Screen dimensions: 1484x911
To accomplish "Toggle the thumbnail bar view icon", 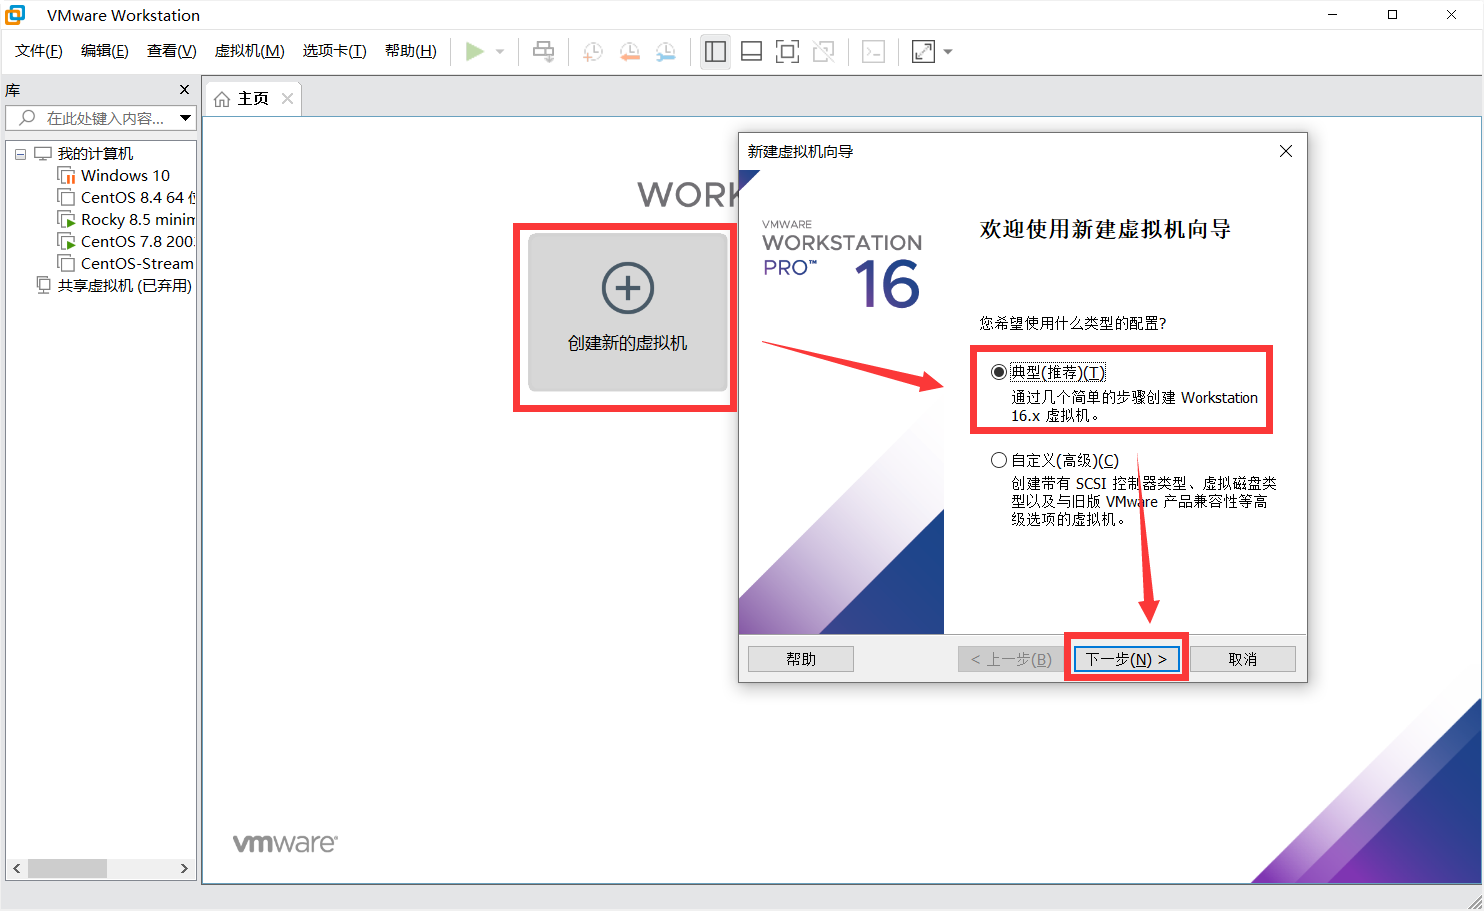I will tap(751, 52).
